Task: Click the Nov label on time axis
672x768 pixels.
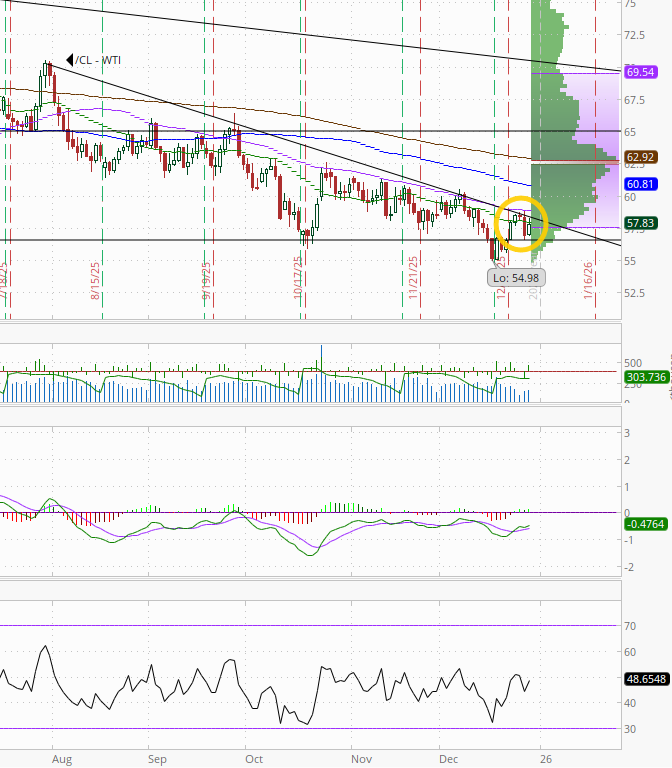Action: [x=361, y=759]
